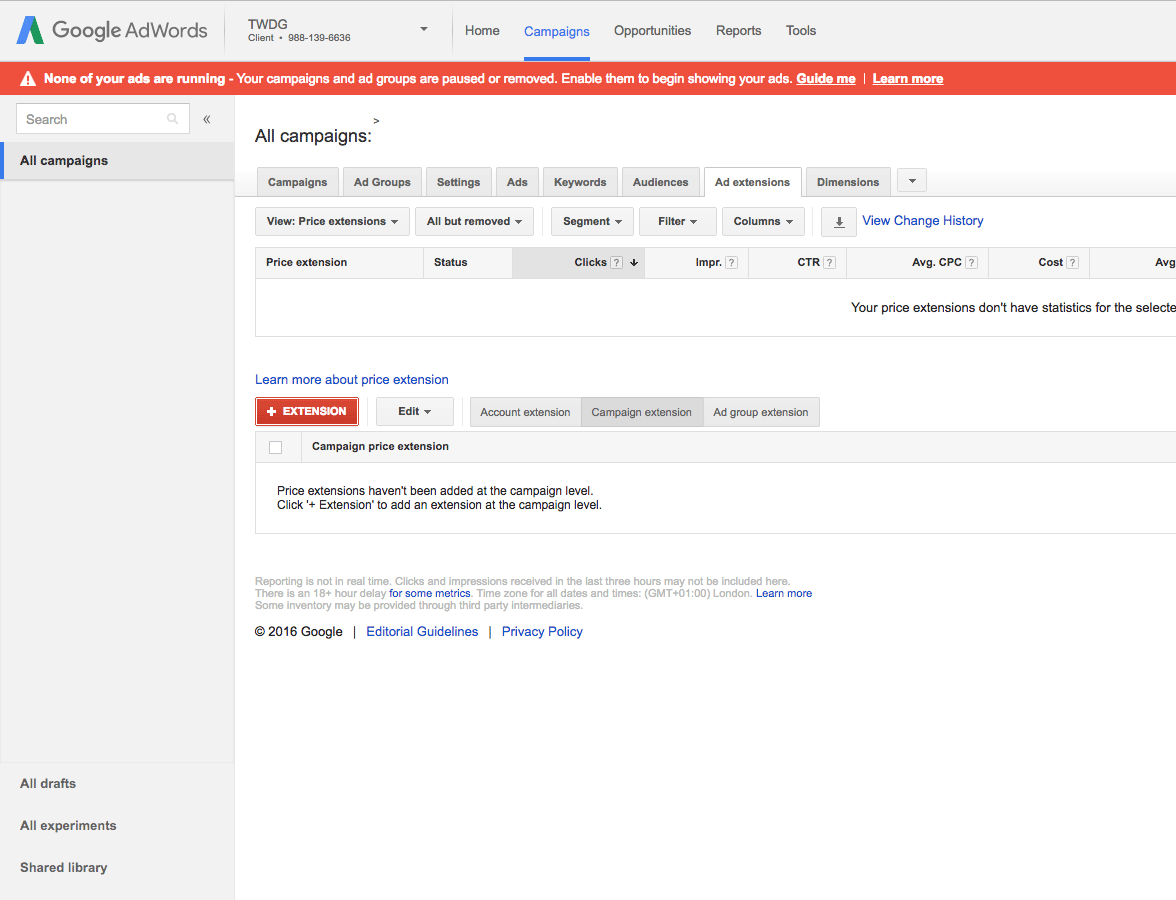
Task: Switch to the Ad Groups tab
Action: click(x=382, y=182)
